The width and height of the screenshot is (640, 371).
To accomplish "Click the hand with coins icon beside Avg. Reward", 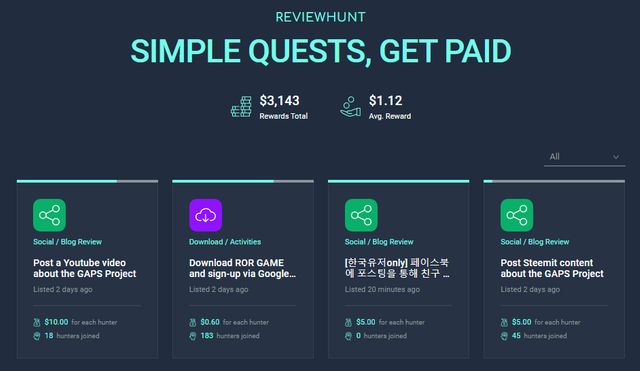I will [x=351, y=107].
